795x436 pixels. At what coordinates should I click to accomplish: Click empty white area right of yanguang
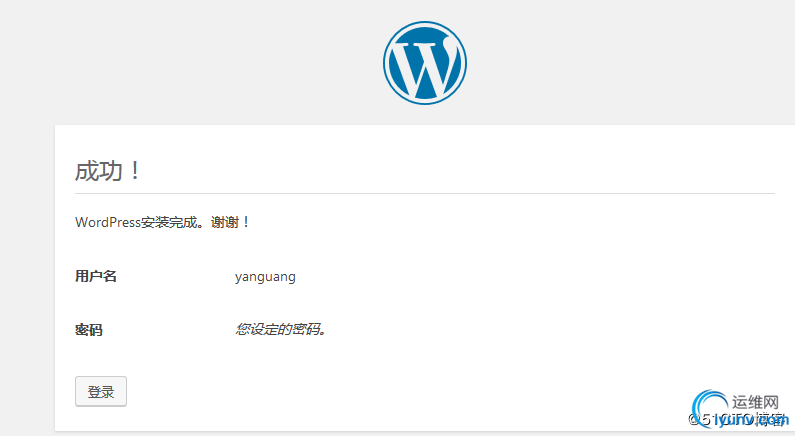[507, 277]
